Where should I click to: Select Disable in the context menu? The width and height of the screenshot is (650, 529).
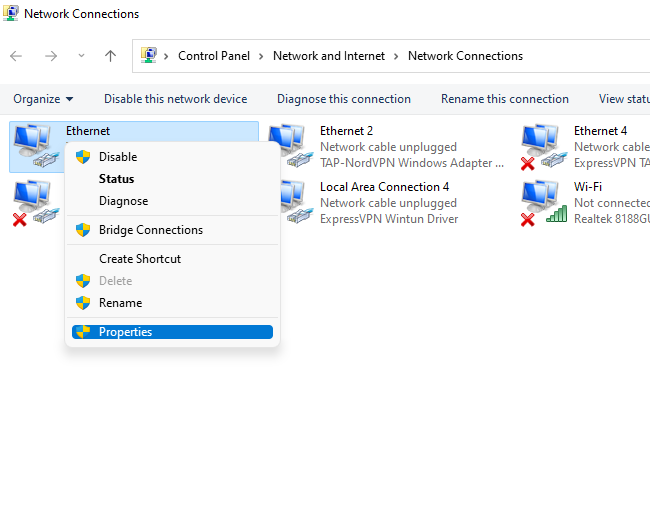tap(118, 157)
